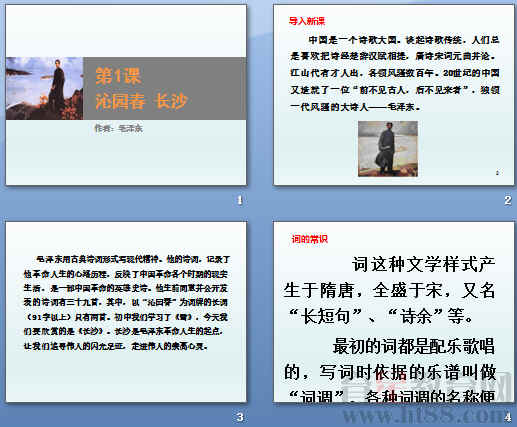The height and width of the screenshot is (427, 517).
Task: Click the red heading 词的常识
Action: (310, 239)
